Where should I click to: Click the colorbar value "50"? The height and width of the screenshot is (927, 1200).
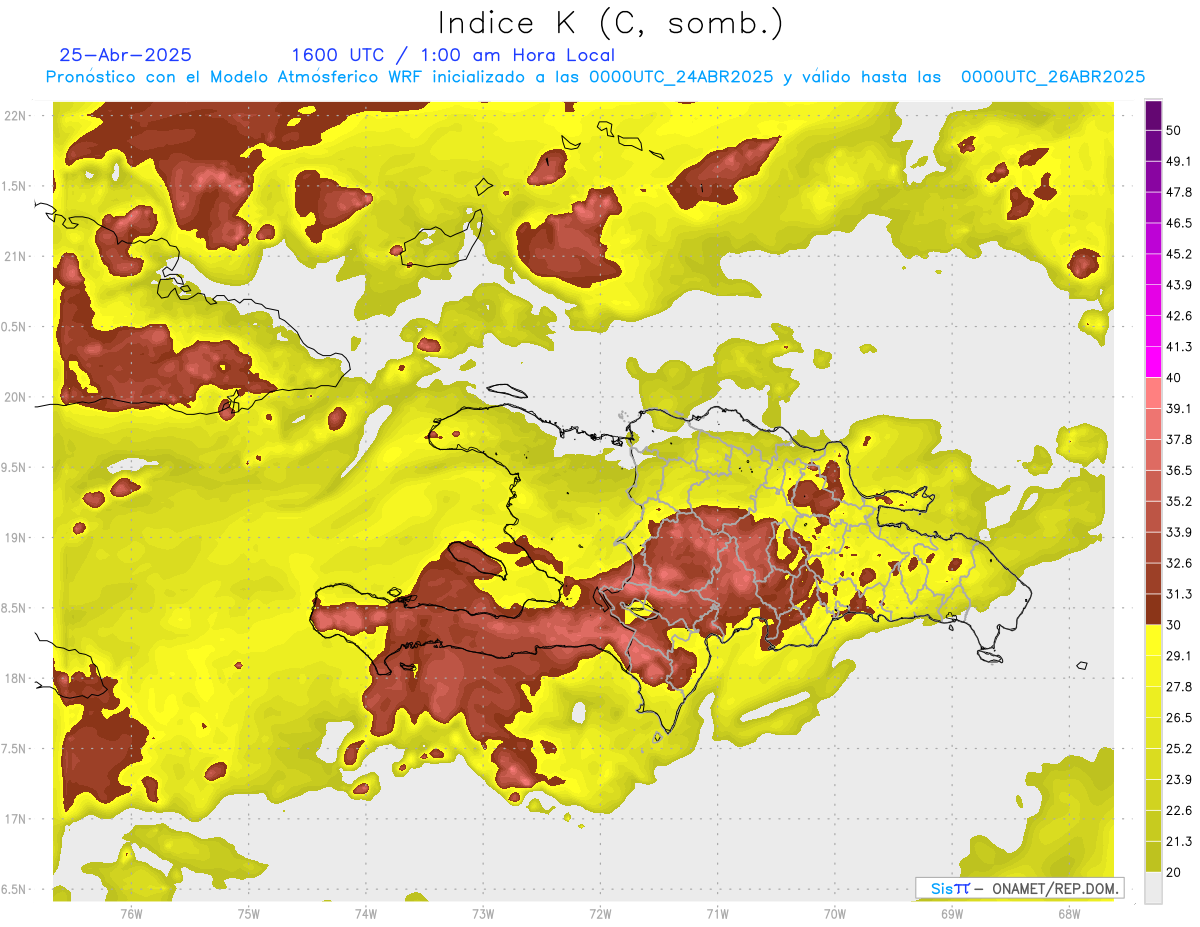click(1175, 130)
